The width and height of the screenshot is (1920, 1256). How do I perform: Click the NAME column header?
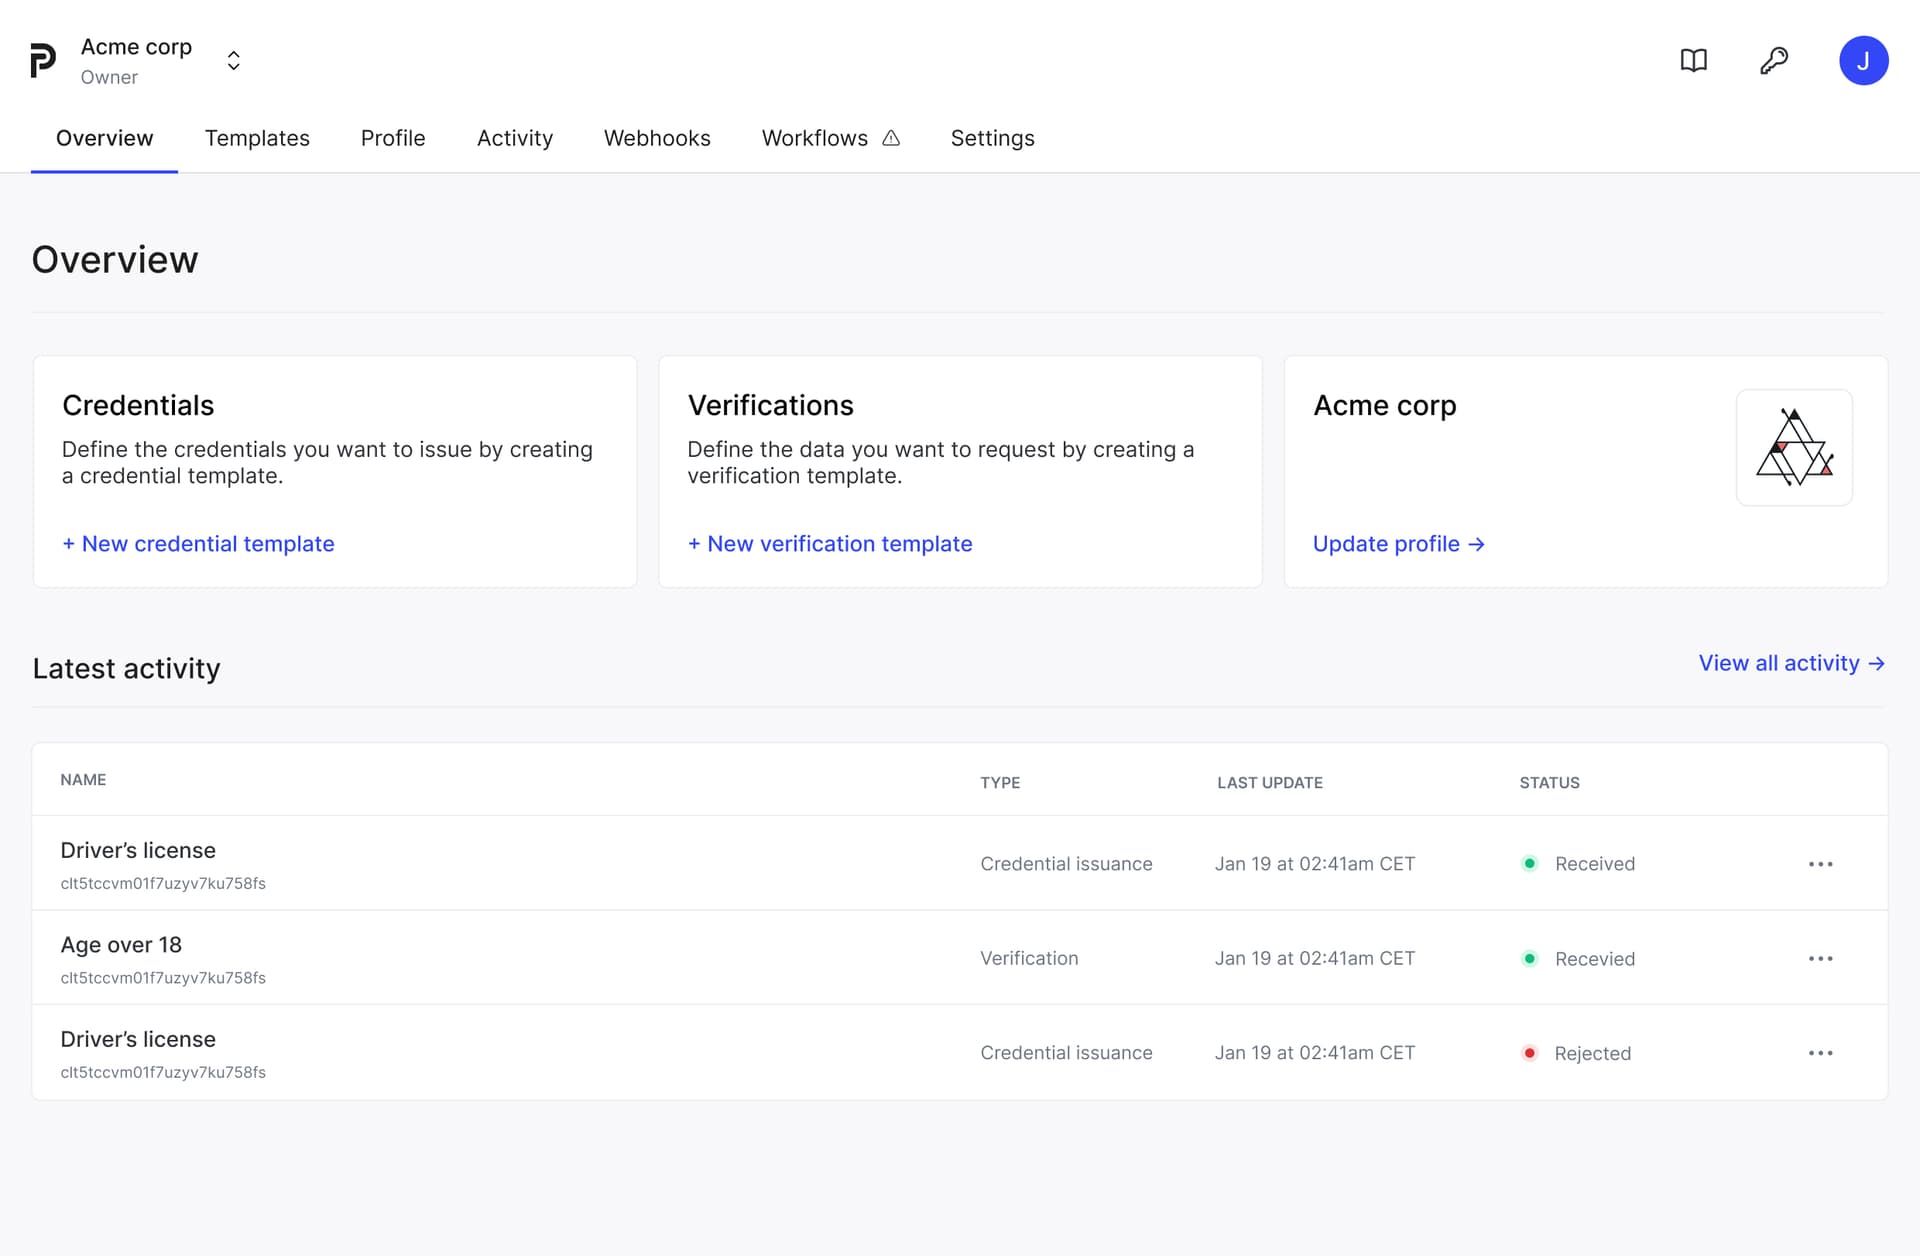click(x=83, y=780)
